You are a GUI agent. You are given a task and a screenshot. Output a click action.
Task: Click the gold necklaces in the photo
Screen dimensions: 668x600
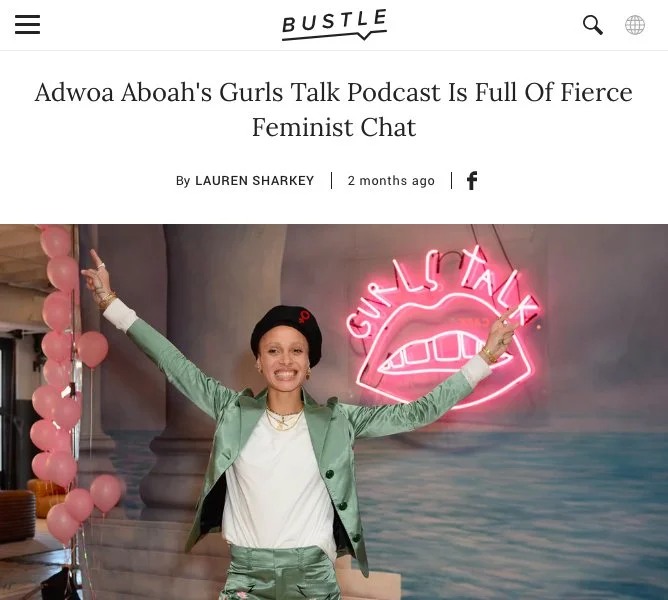tap(285, 418)
